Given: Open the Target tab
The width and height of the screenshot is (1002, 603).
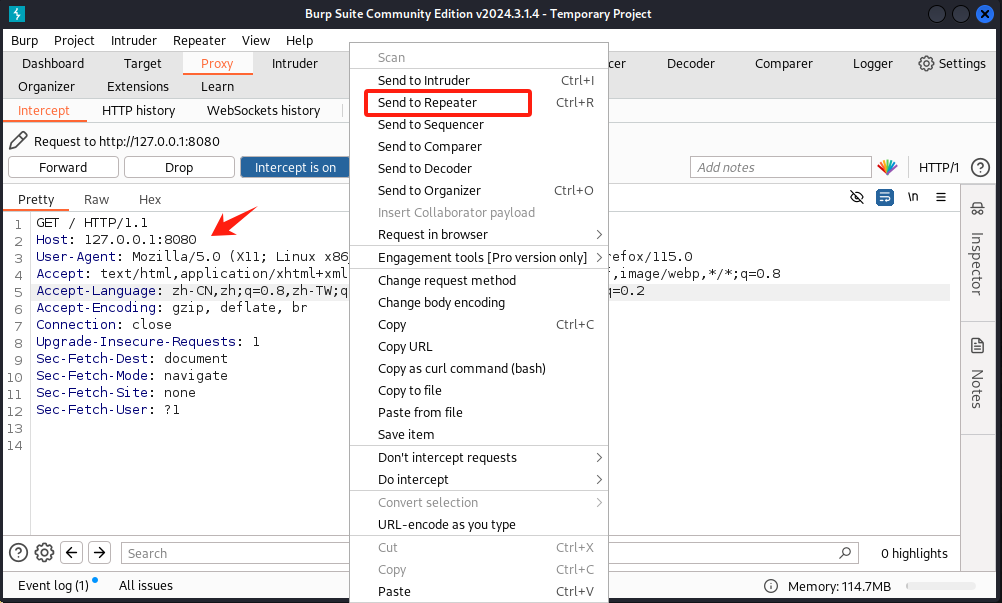Looking at the screenshot, I should pyautogui.click(x=143, y=63).
